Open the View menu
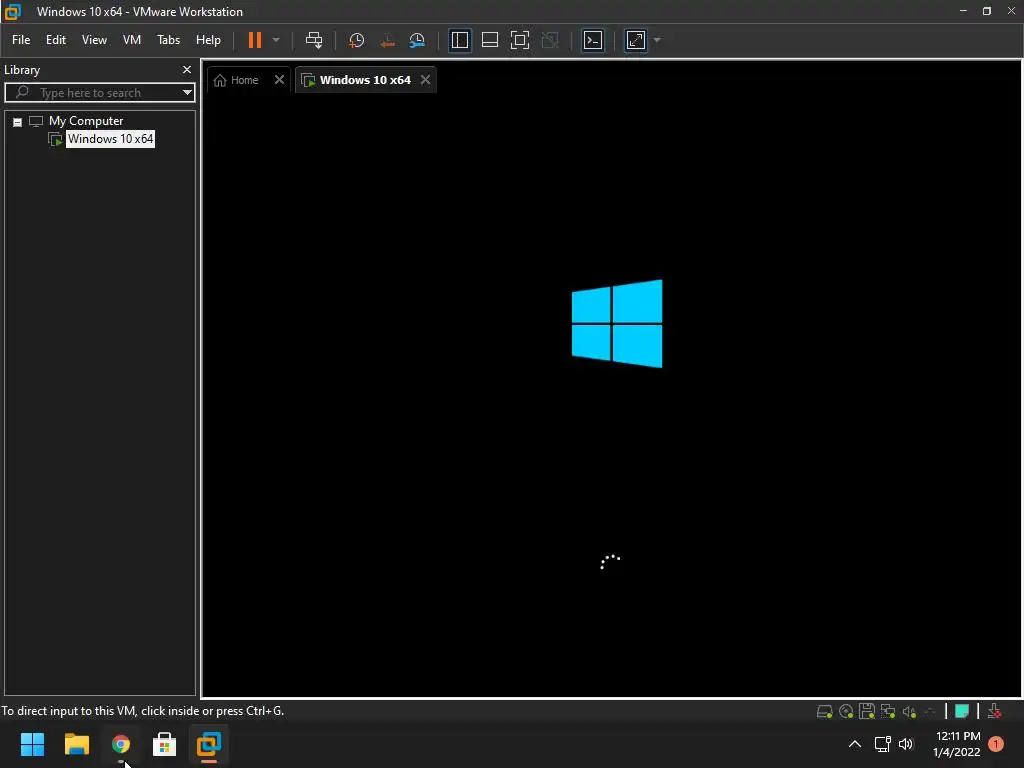This screenshot has height=768, width=1024. click(x=94, y=40)
